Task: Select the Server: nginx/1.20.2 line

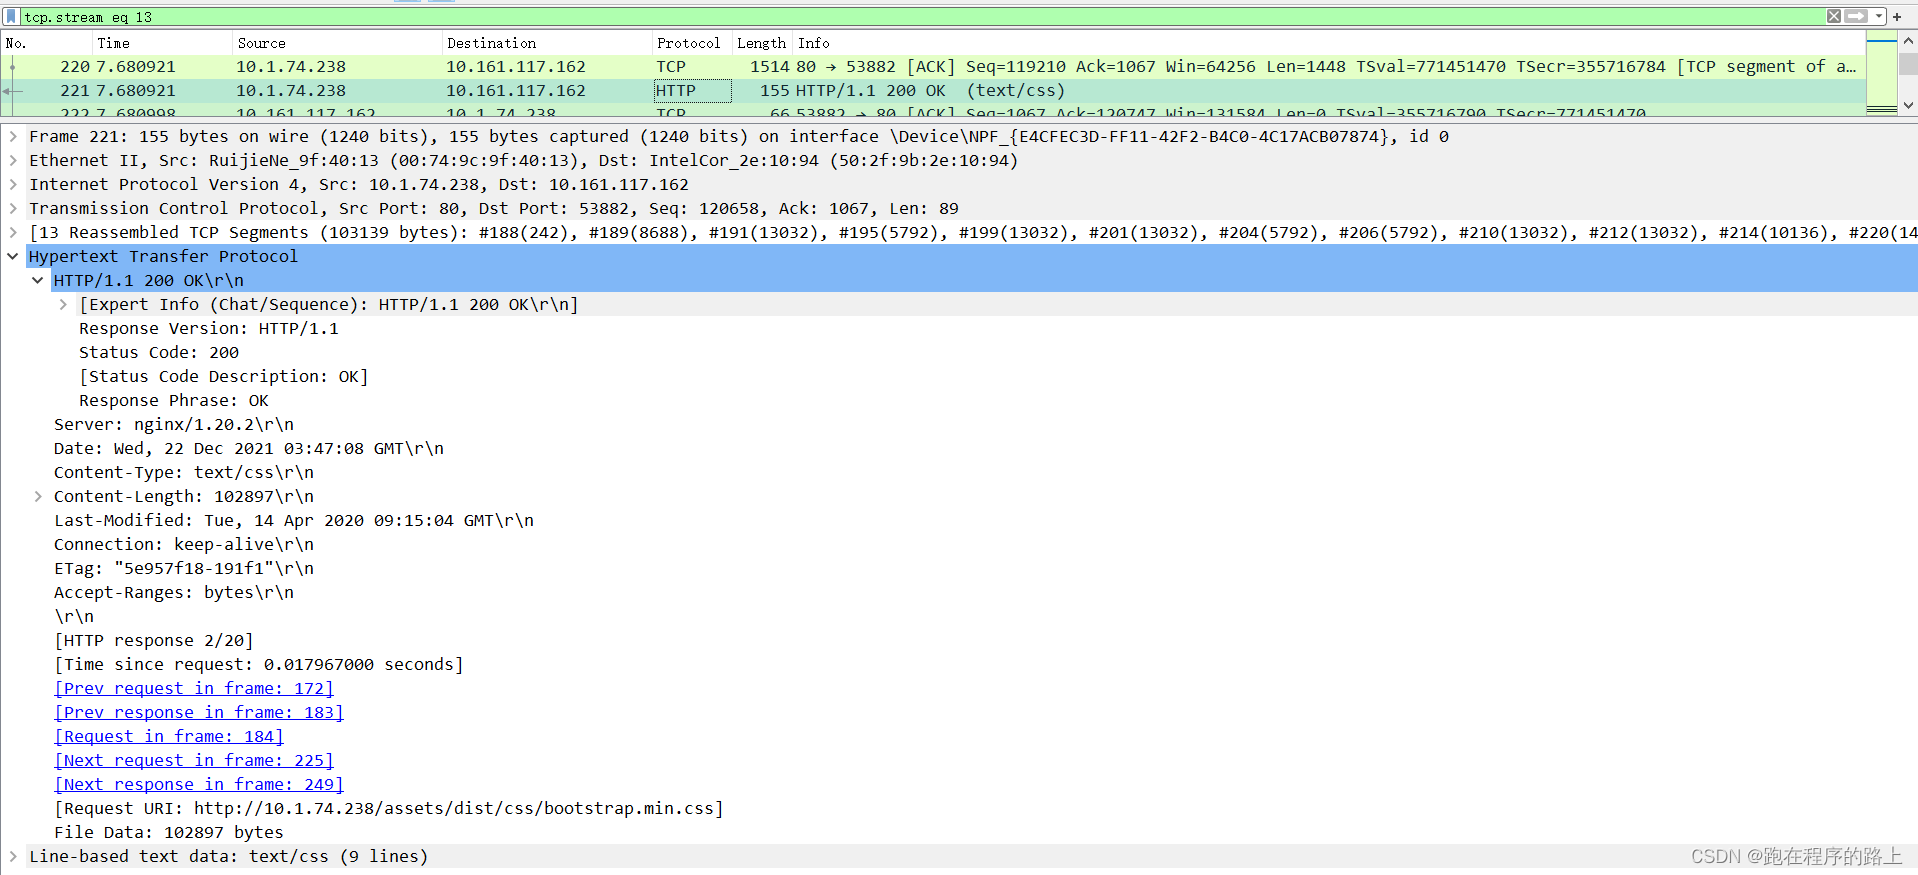Action: [x=174, y=425]
